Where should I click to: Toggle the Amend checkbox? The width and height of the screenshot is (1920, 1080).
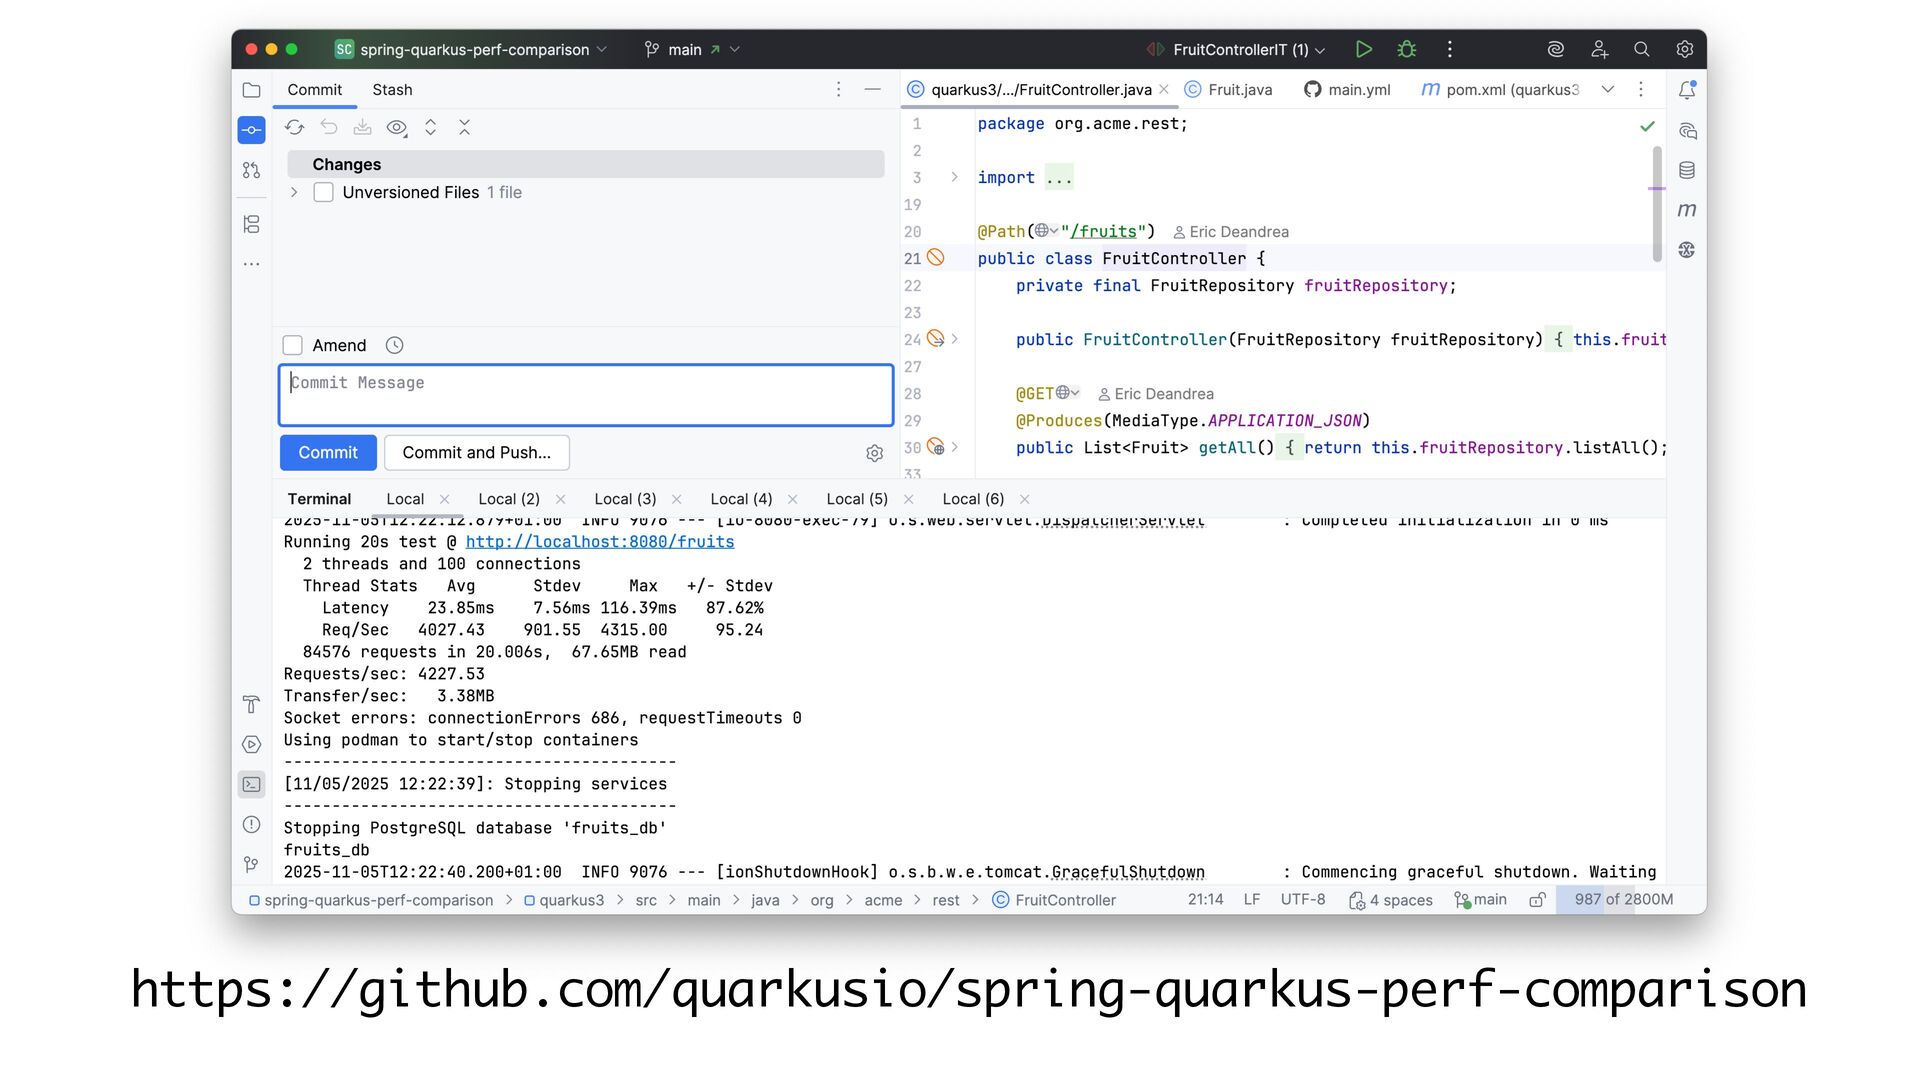click(x=293, y=345)
